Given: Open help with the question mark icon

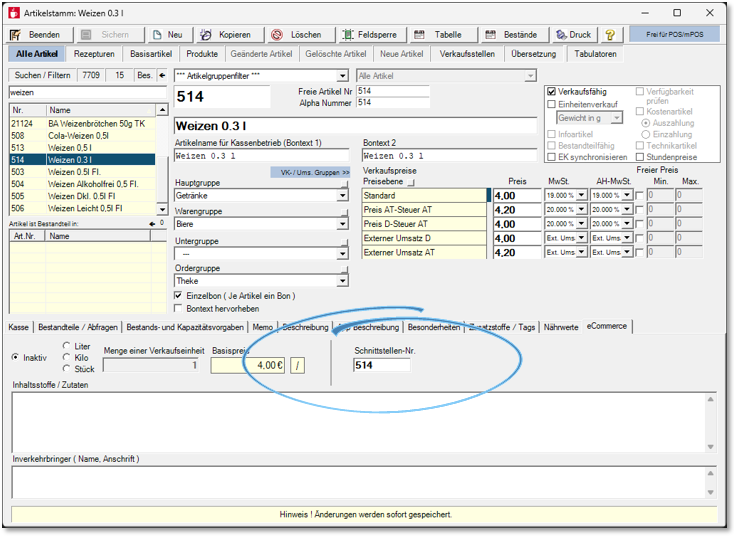Looking at the screenshot, I should point(610,34).
